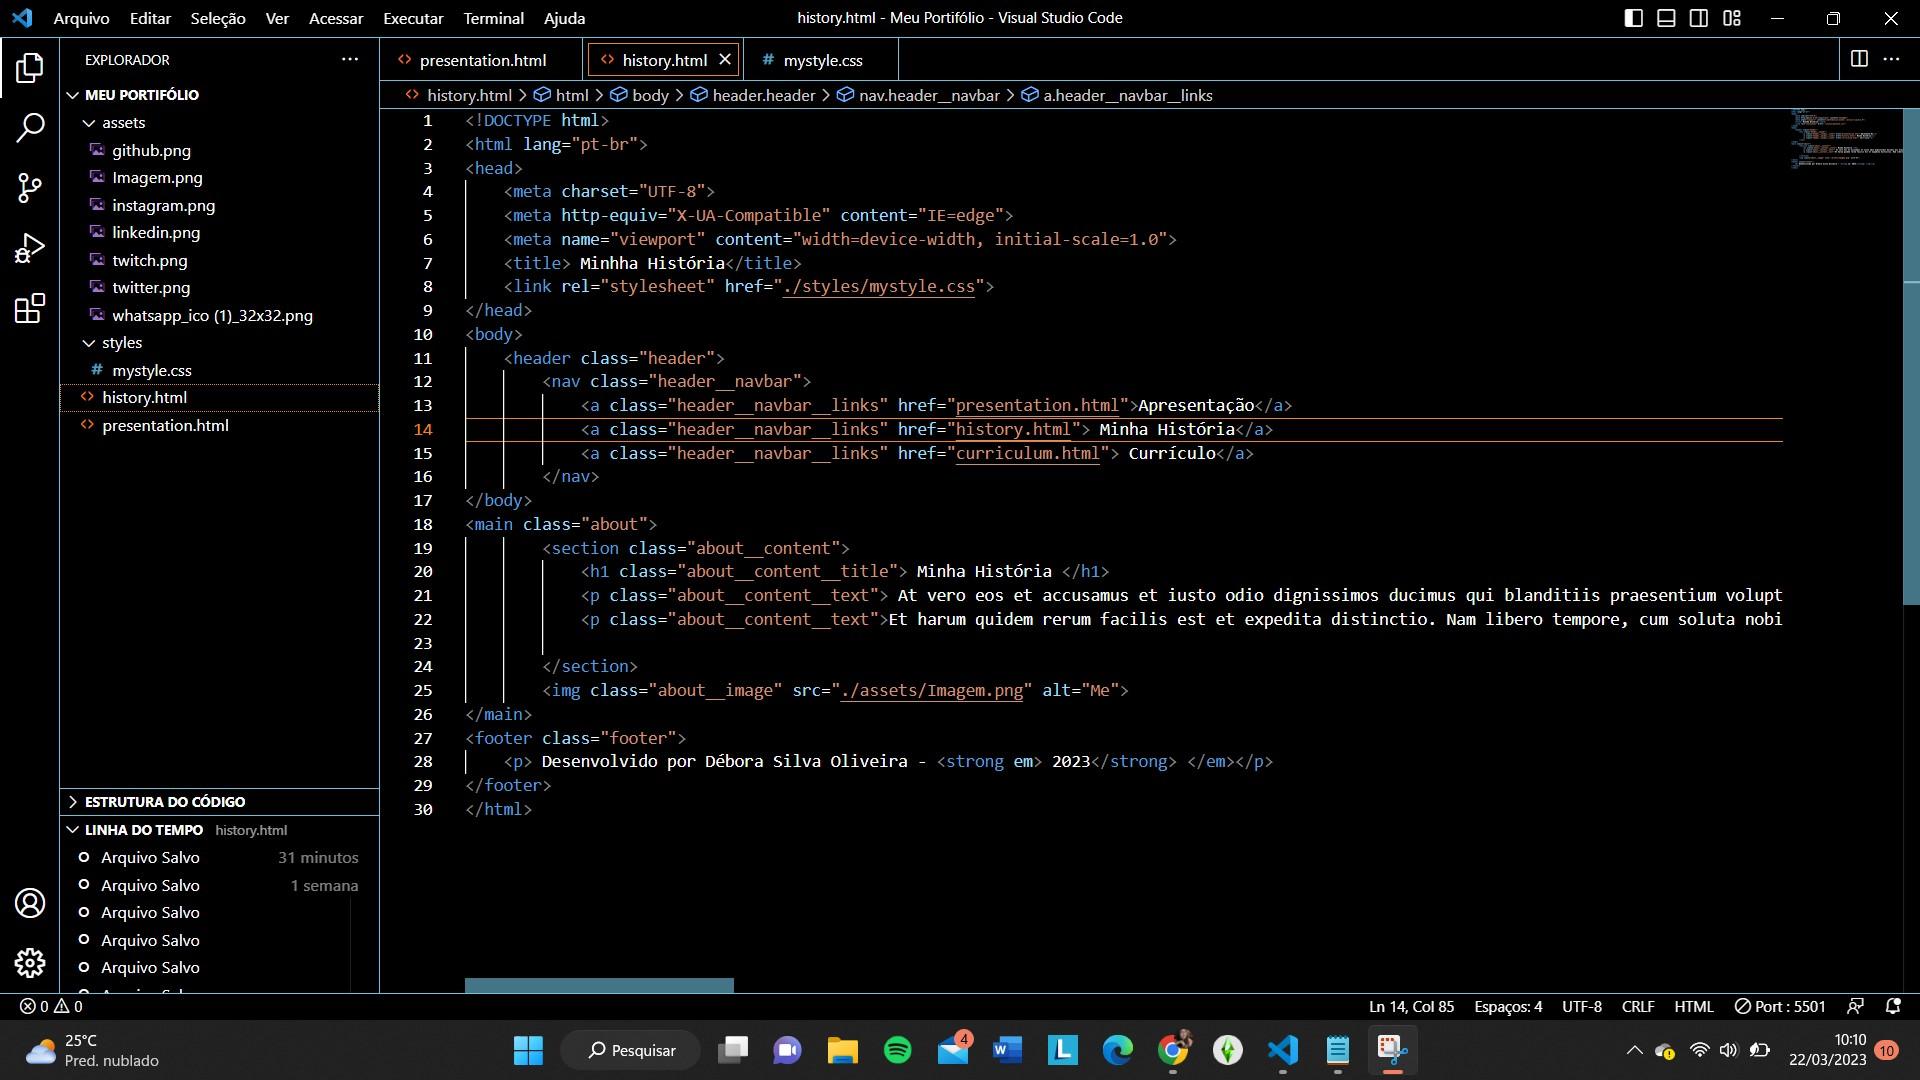Open Run and Debug view

[x=30, y=248]
